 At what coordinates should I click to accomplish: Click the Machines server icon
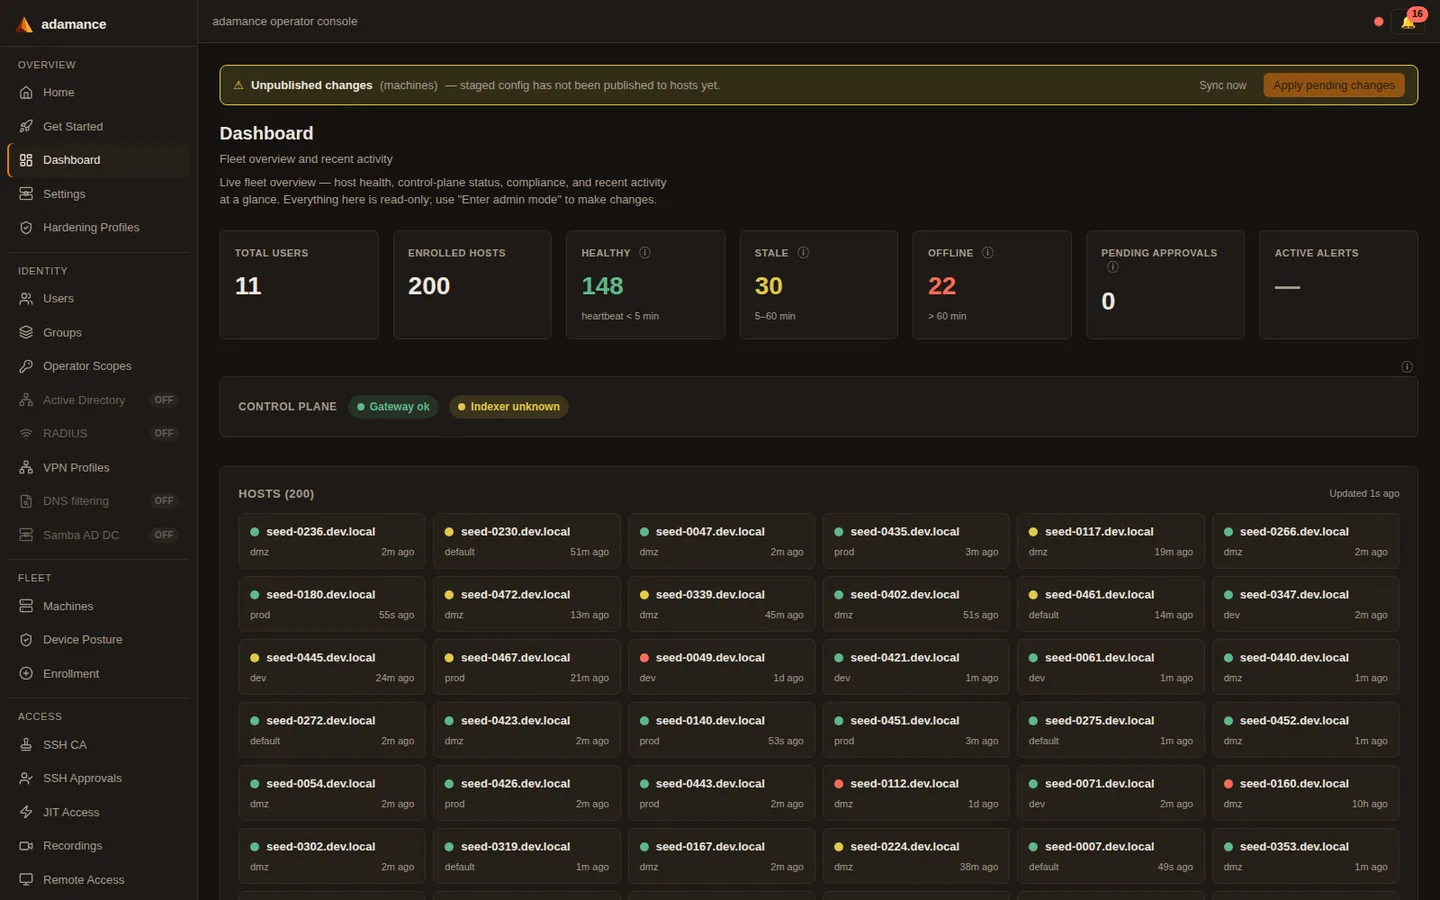(x=26, y=606)
